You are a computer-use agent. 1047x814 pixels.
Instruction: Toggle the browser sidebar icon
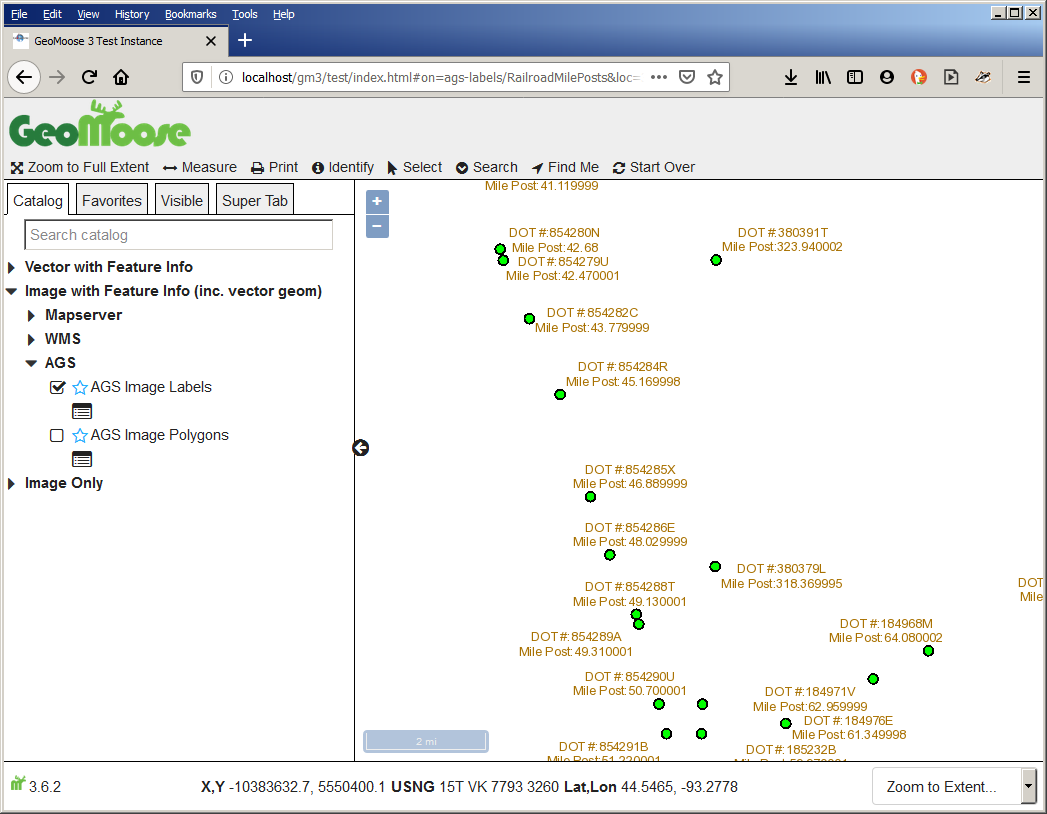pyautogui.click(x=855, y=77)
